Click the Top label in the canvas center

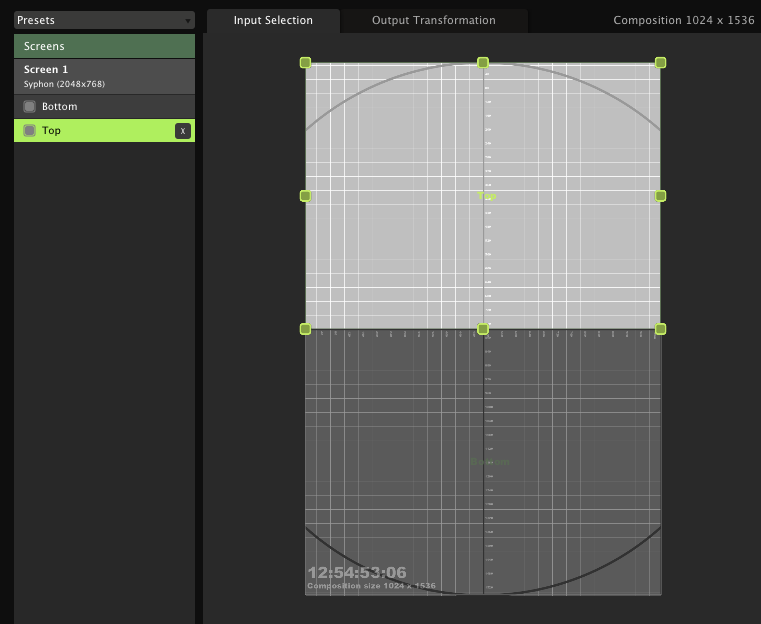pyautogui.click(x=486, y=197)
